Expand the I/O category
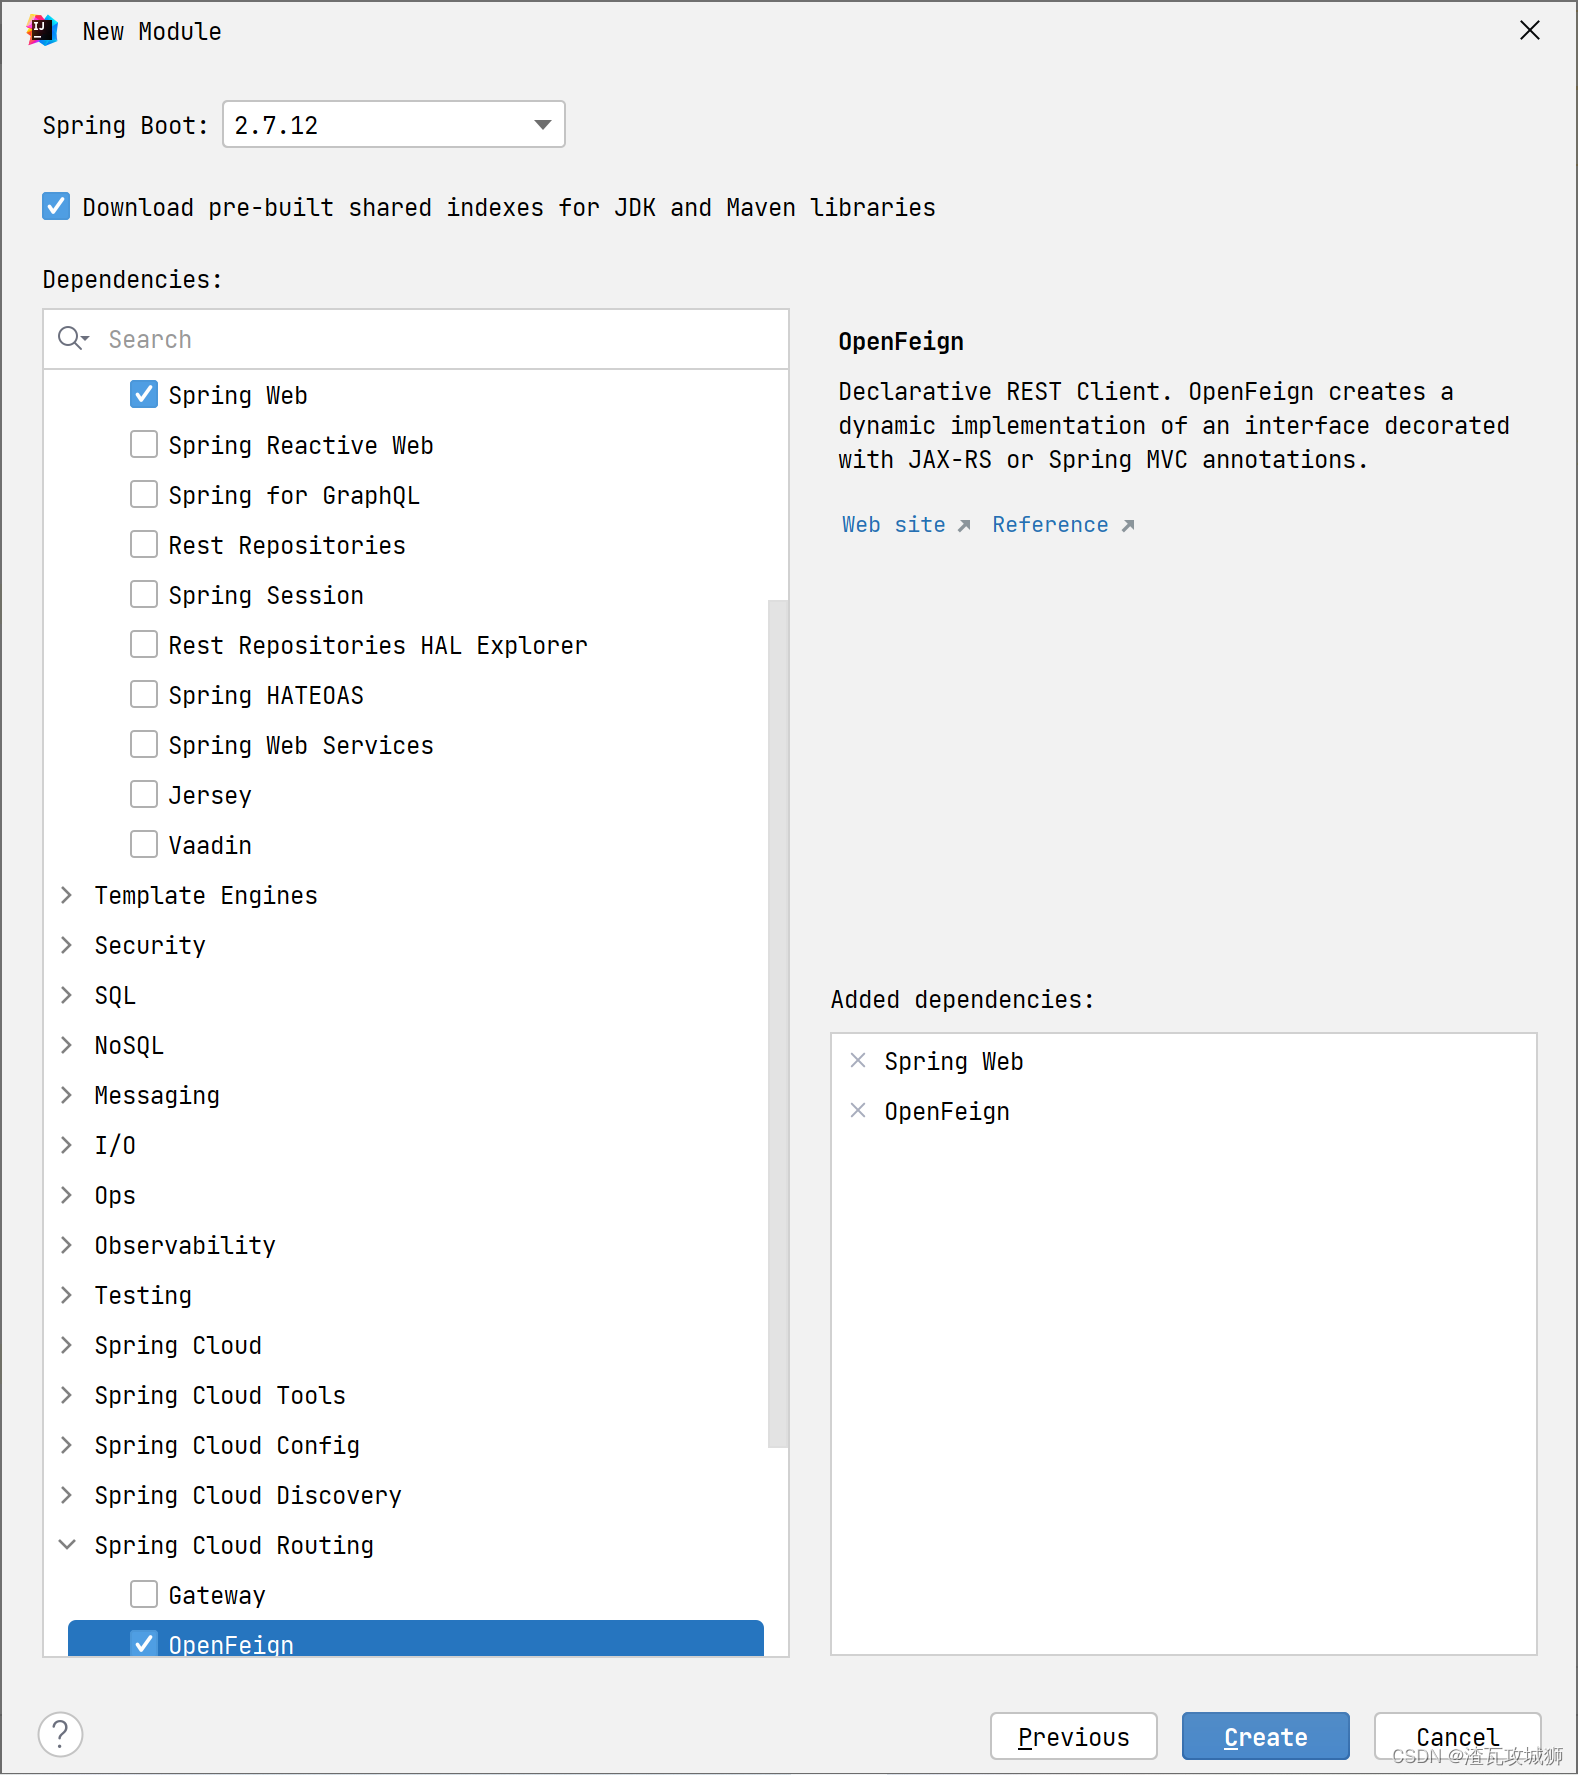1578x1775 pixels. (67, 1145)
